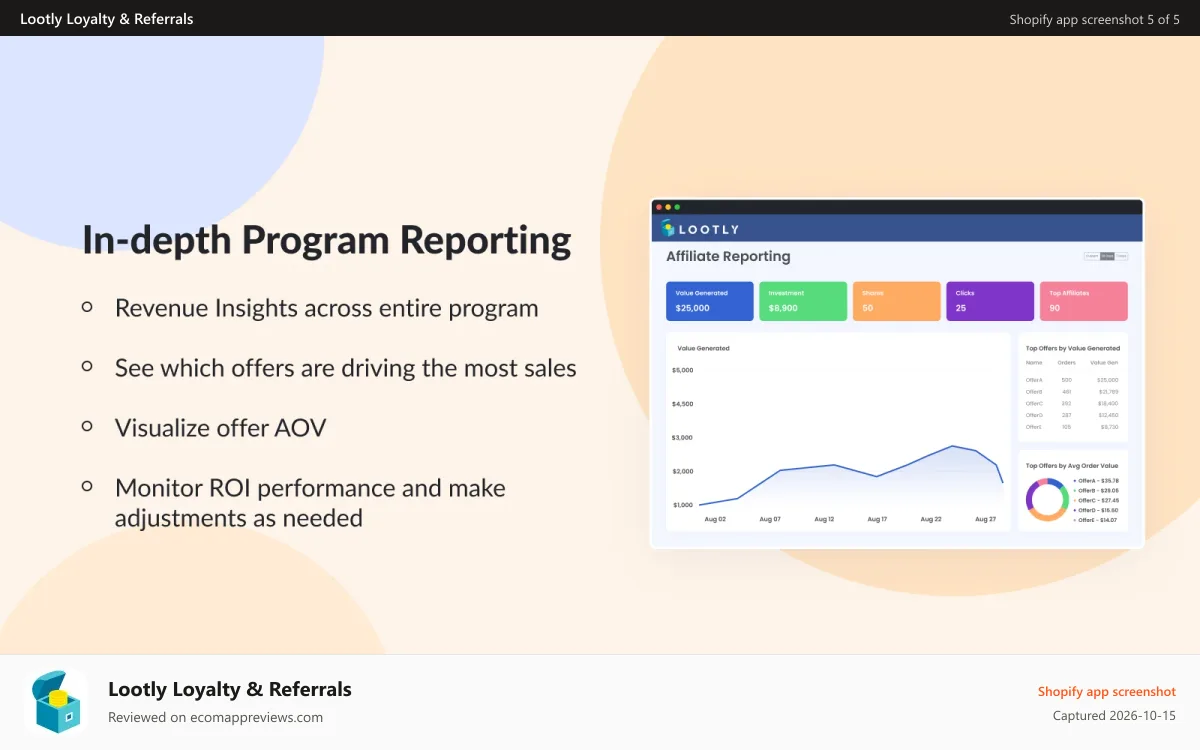Click the red close dot of dashboard window
Image resolution: width=1200 pixels, height=750 pixels.
point(659,207)
